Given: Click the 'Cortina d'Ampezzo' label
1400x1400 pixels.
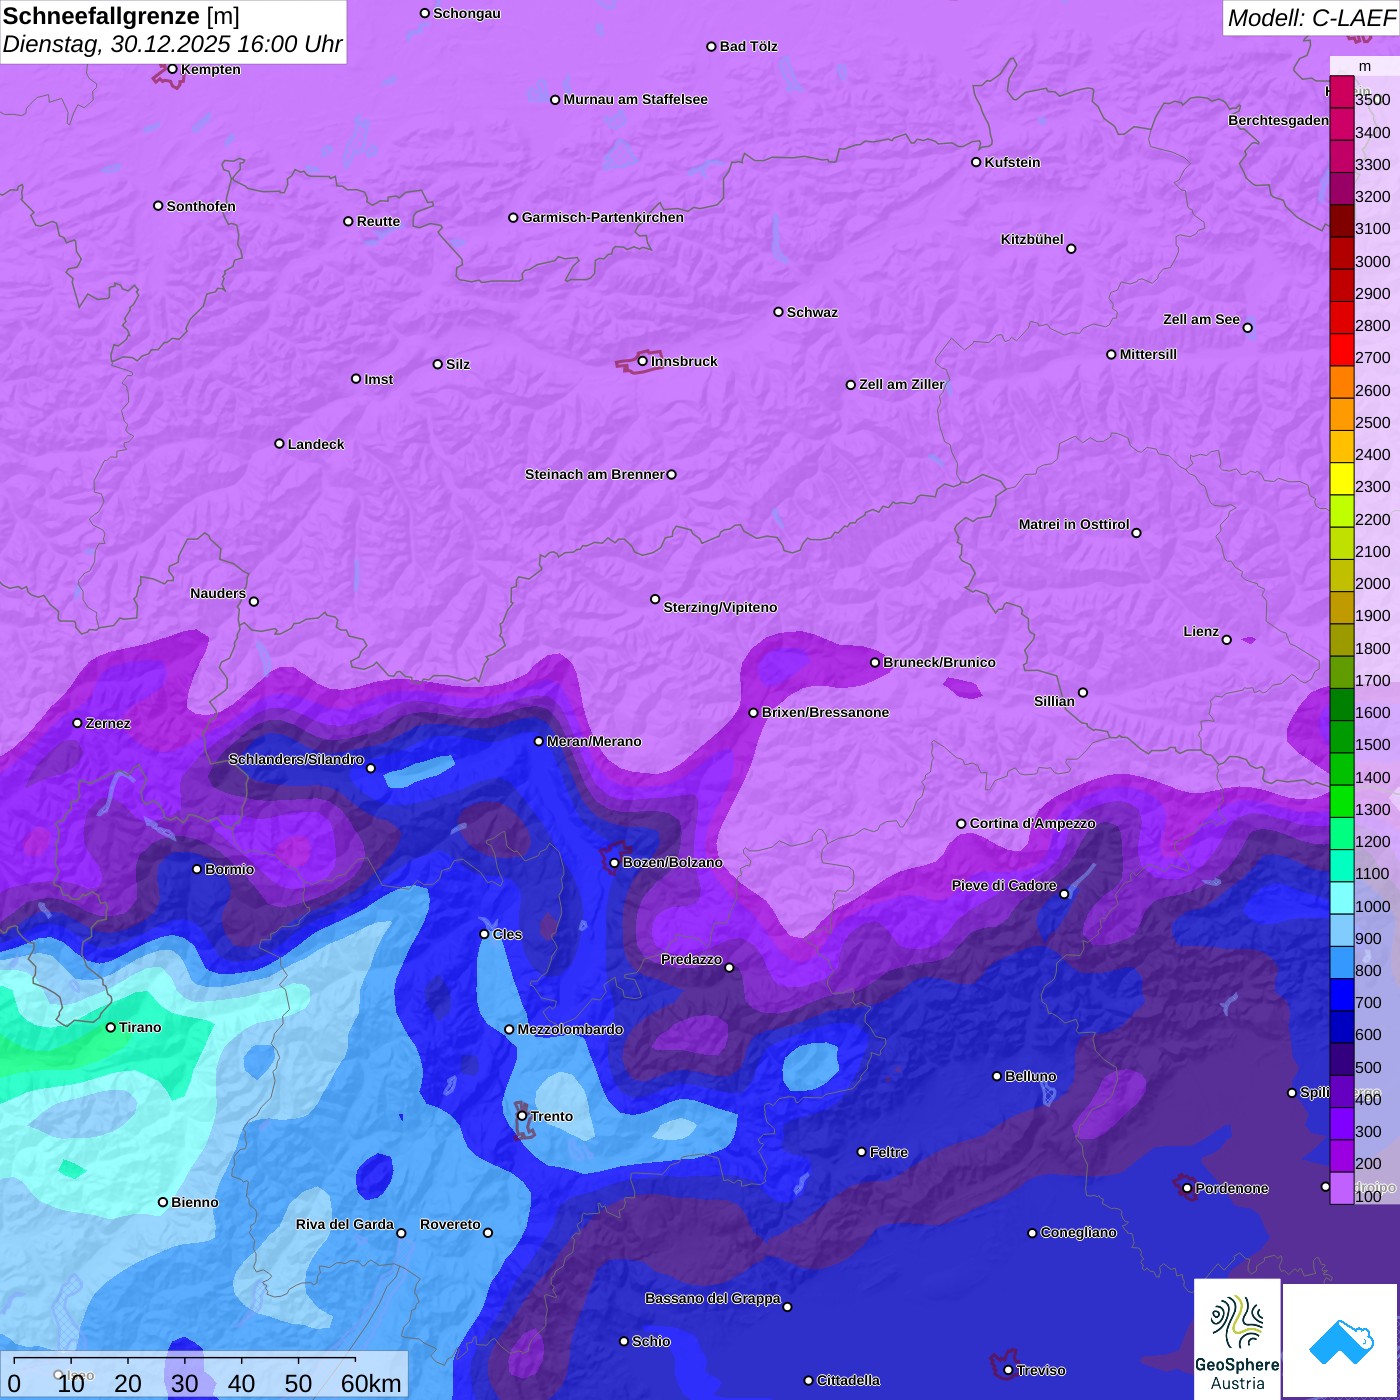Looking at the screenshot, I should pyautogui.click(x=1033, y=823).
